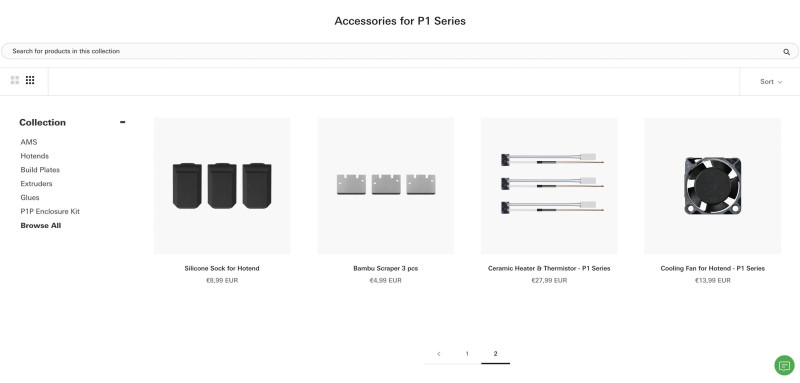Switch to dense three-column grid view
Image resolution: width=800 pixels, height=383 pixels.
coord(30,80)
